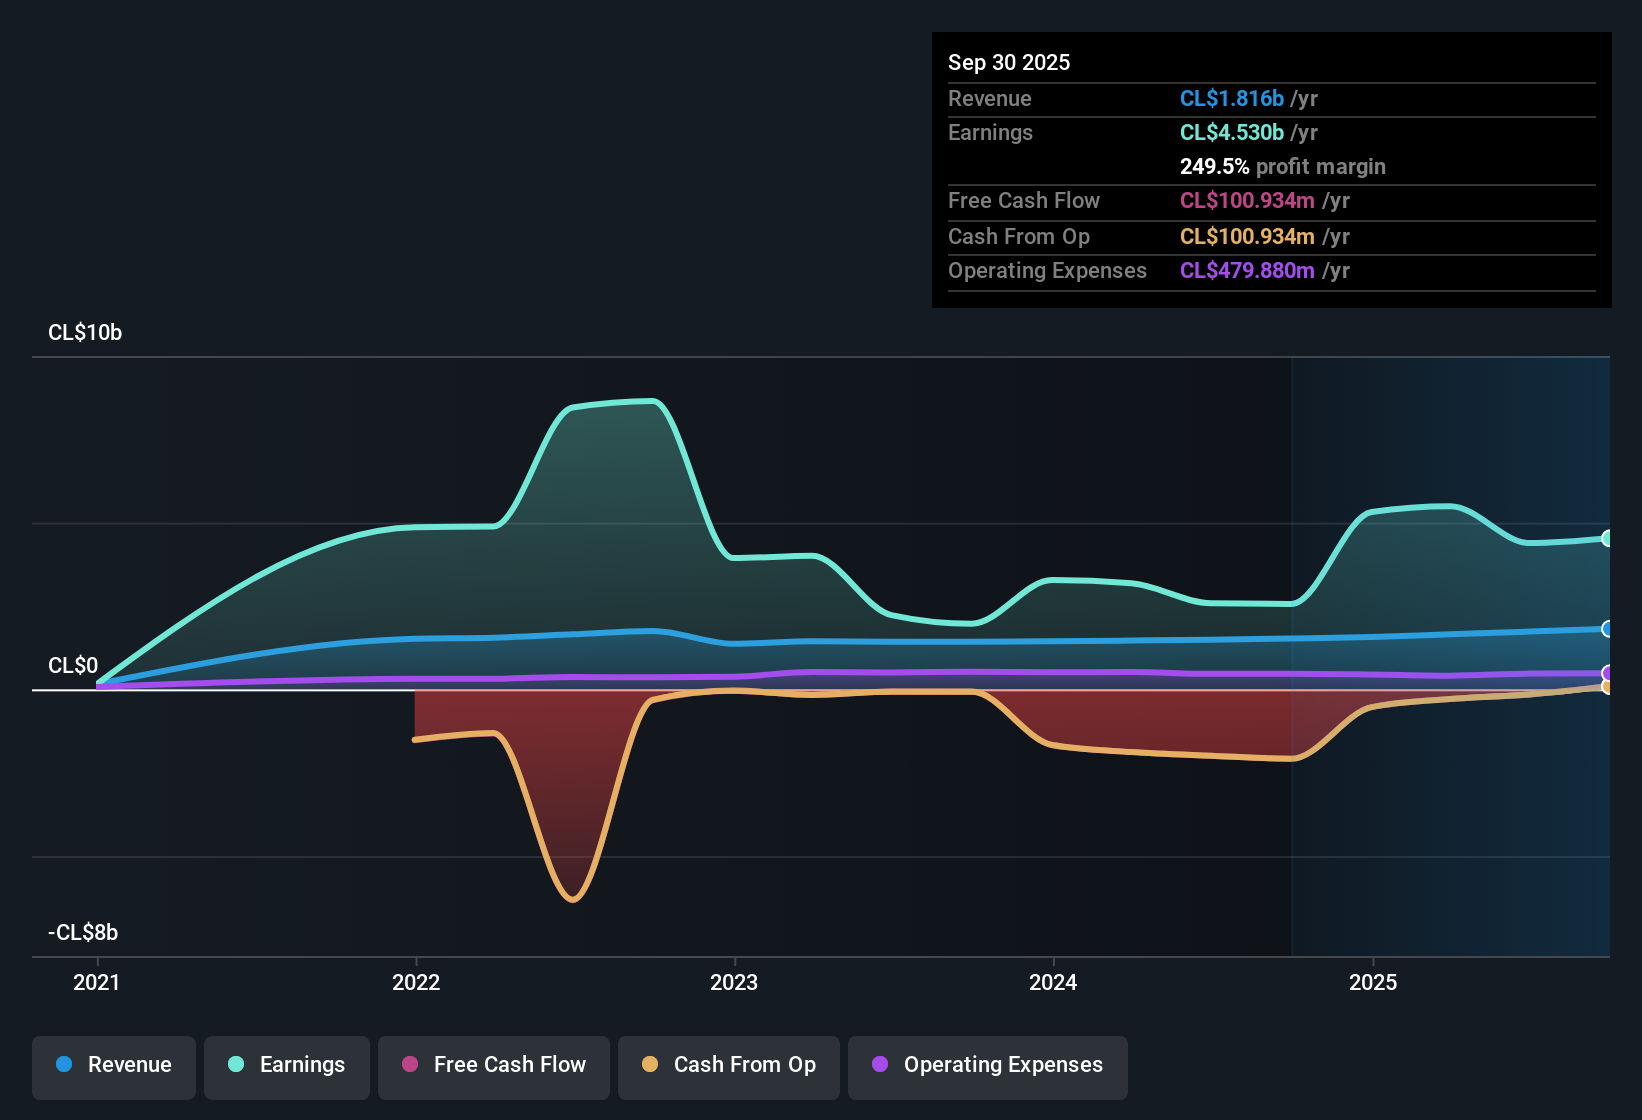
Task: Click the Earnings peak in late 2022
Action: (x=654, y=401)
